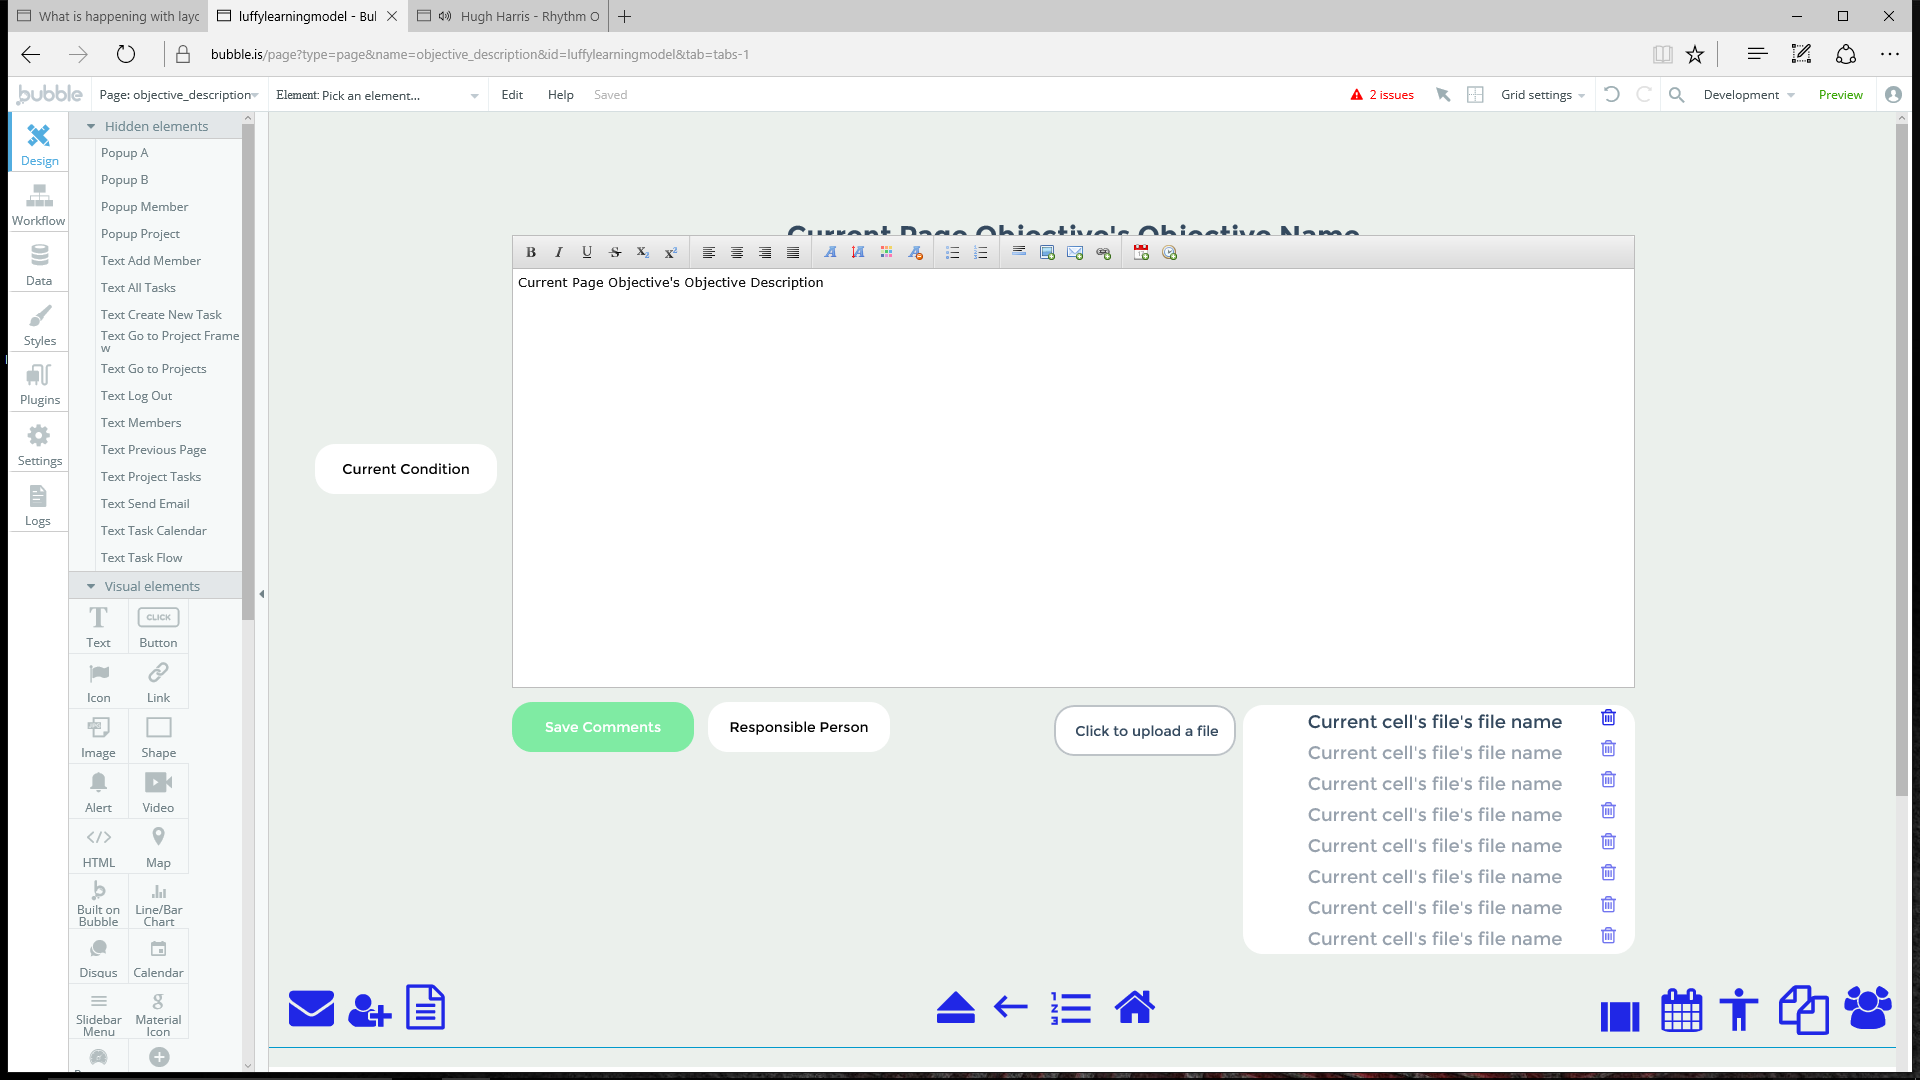Open the text color palette icon
Image resolution: width=1920 pixels, height=1080 pixels.
[x=886, y=253]
